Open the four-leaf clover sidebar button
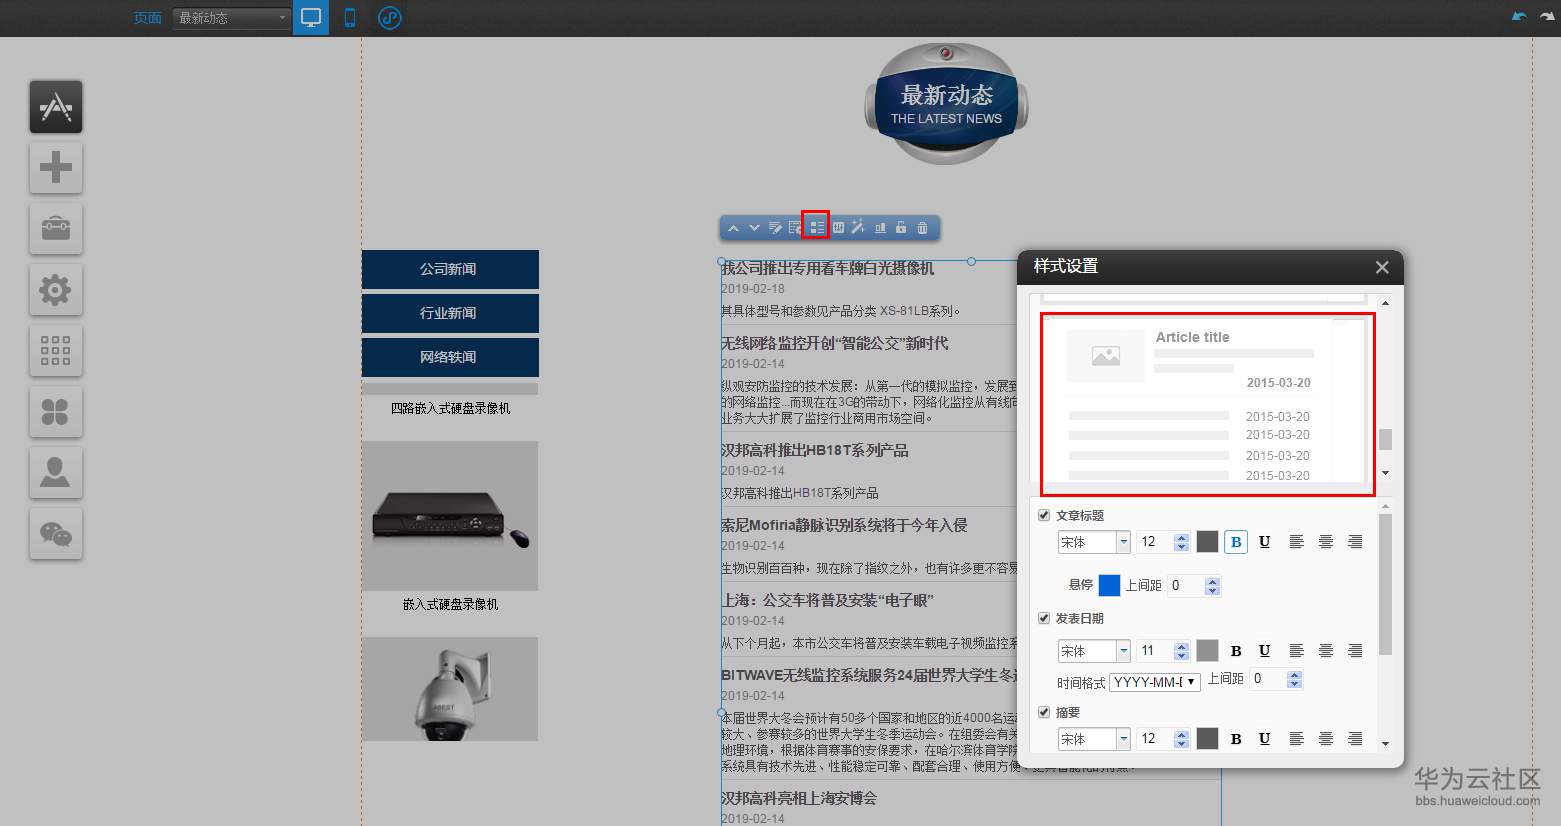This screenshot has width=1561, height=826. click(x=56, y=411)
